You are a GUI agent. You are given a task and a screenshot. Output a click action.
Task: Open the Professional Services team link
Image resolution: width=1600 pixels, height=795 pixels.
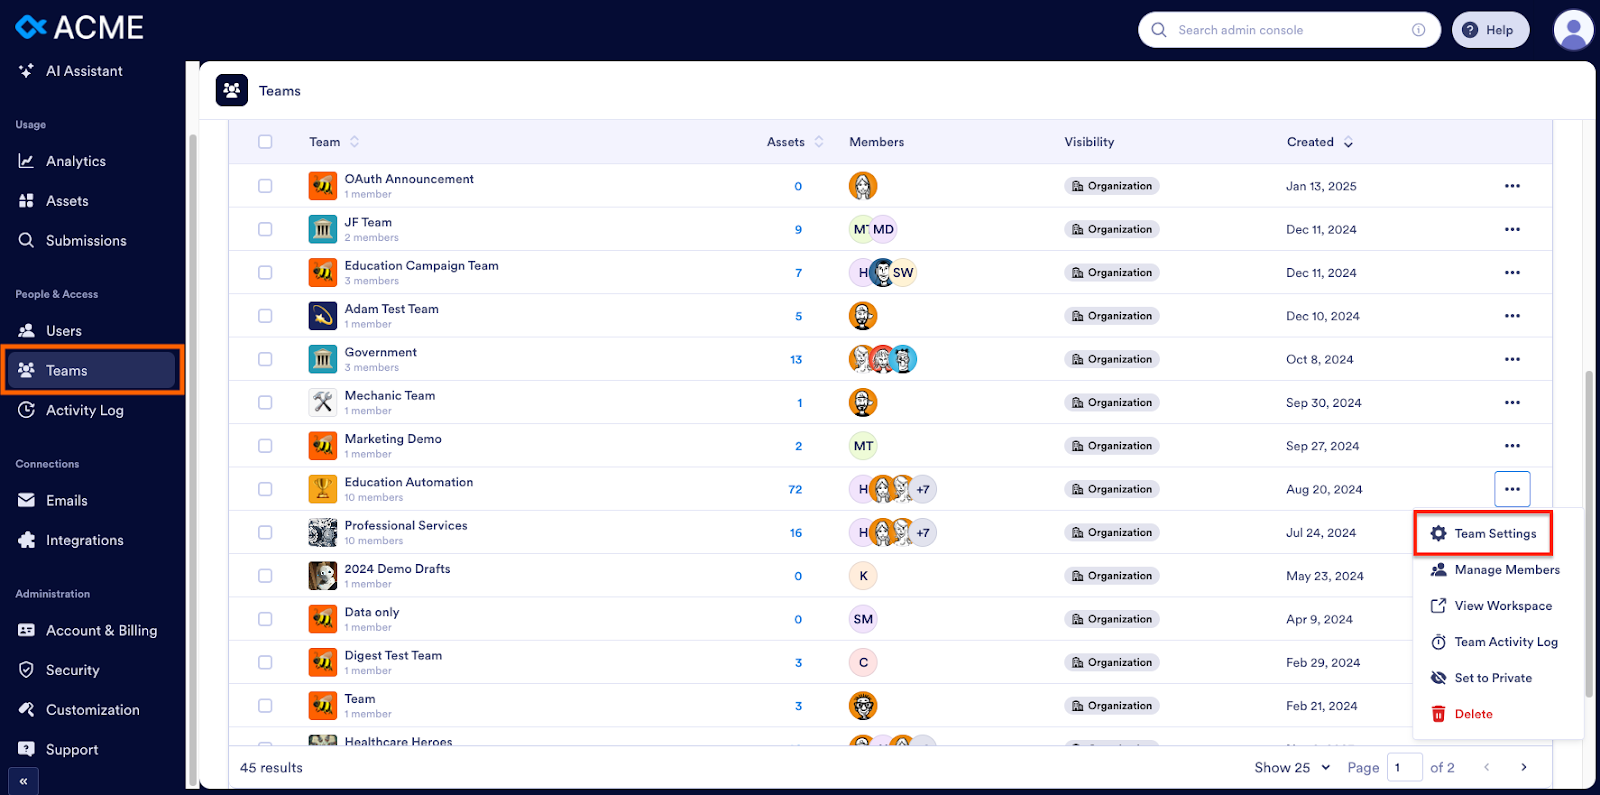point(406,526)
